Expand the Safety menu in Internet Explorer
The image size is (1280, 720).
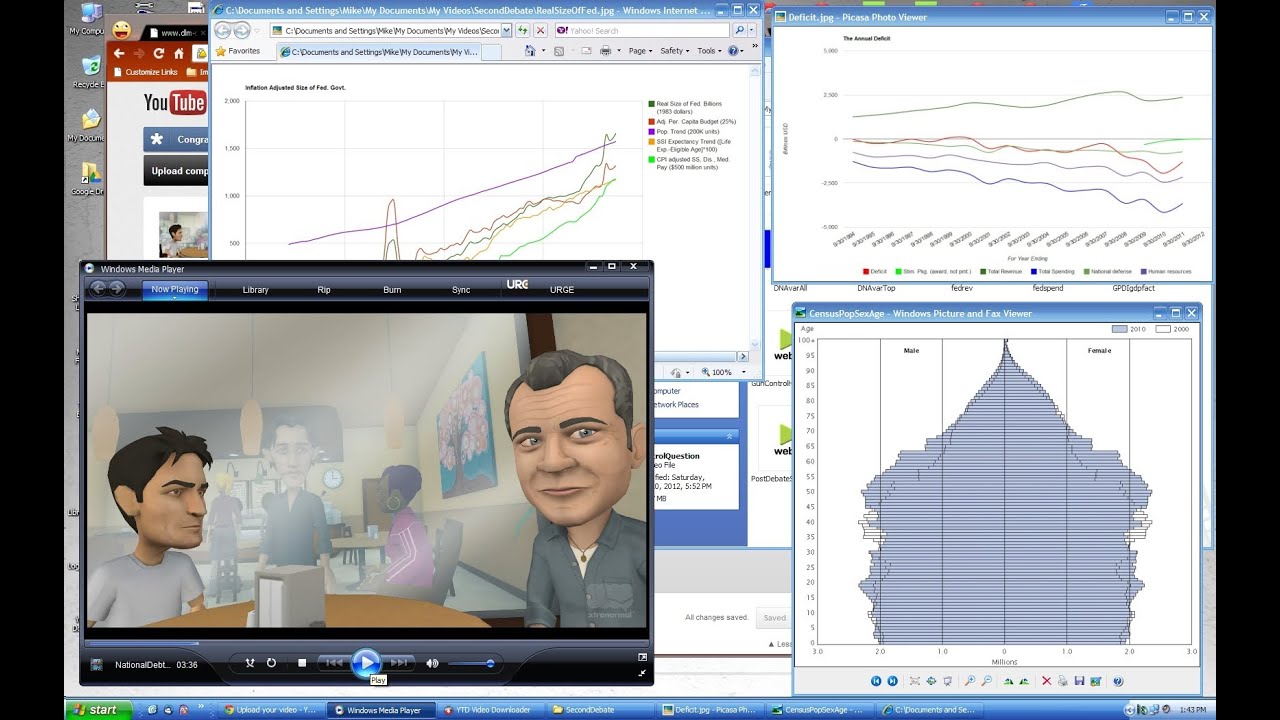[674, 51]
